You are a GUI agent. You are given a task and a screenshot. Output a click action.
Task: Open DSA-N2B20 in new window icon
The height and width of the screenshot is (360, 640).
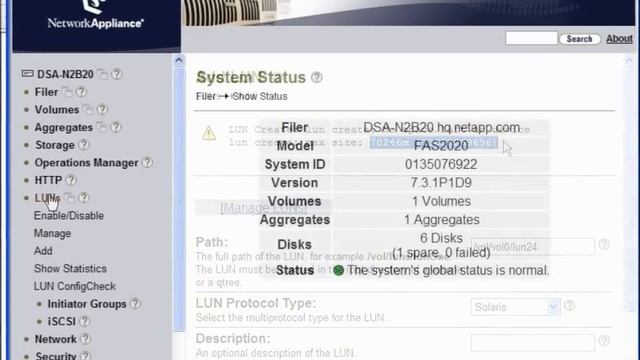(102, 74)
